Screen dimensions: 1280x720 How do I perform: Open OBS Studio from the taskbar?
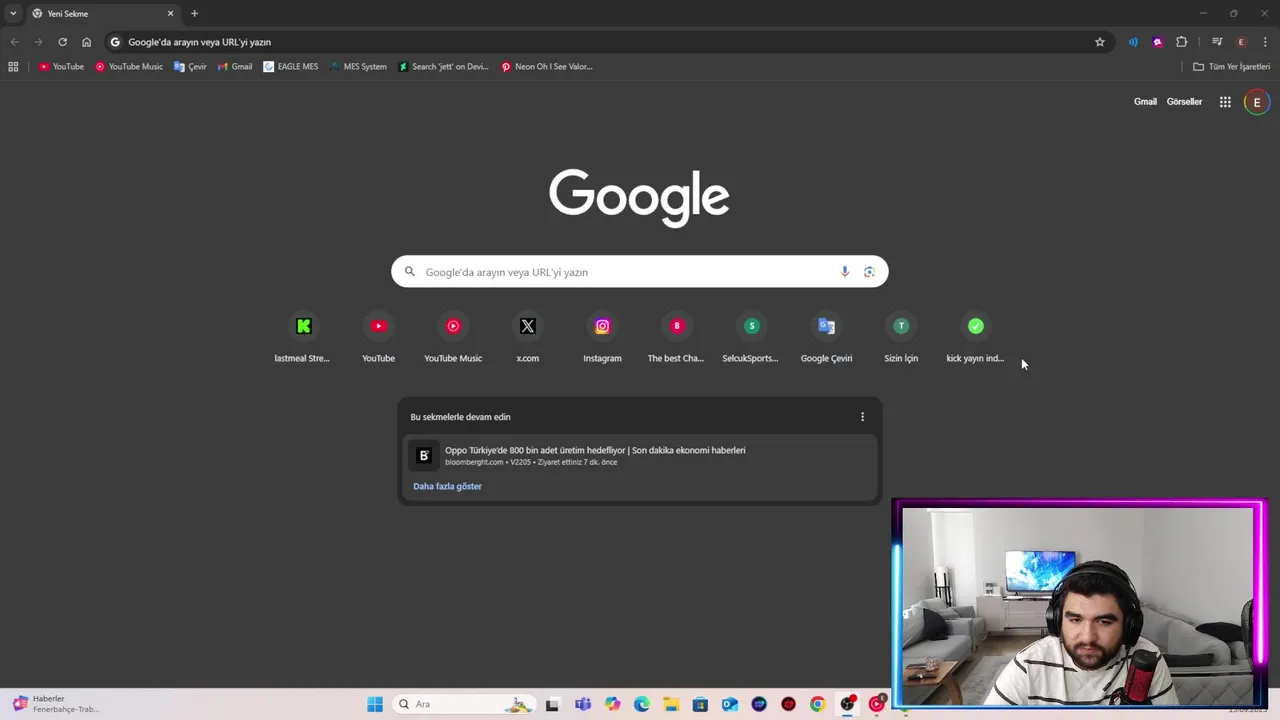click(847, 704)
